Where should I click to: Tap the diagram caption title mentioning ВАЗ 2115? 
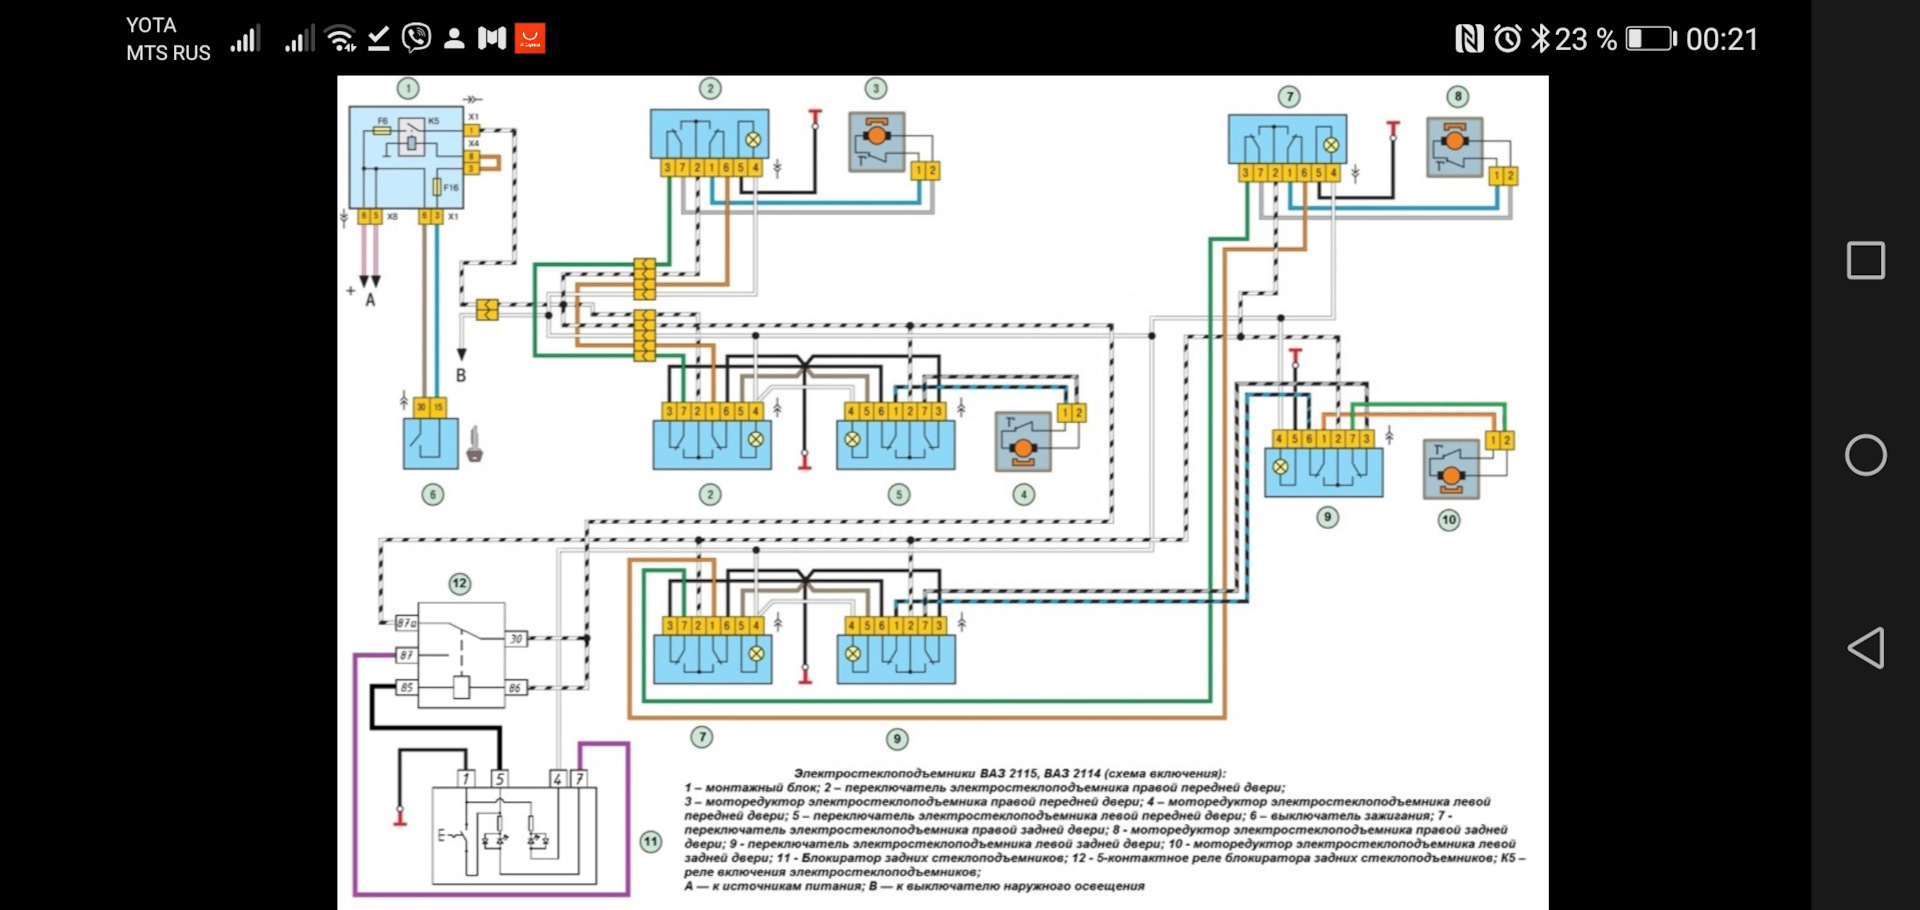point(1009,773)
